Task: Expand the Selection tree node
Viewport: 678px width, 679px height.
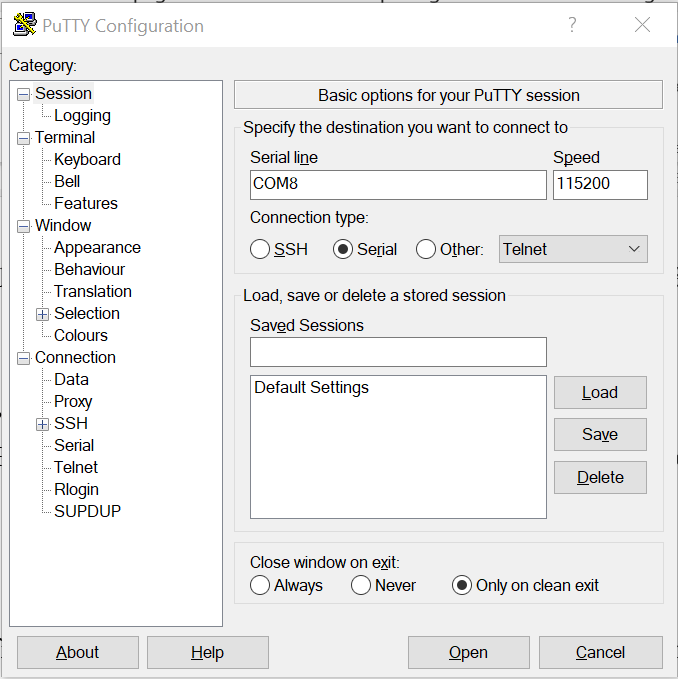Action: click(42, 314)
